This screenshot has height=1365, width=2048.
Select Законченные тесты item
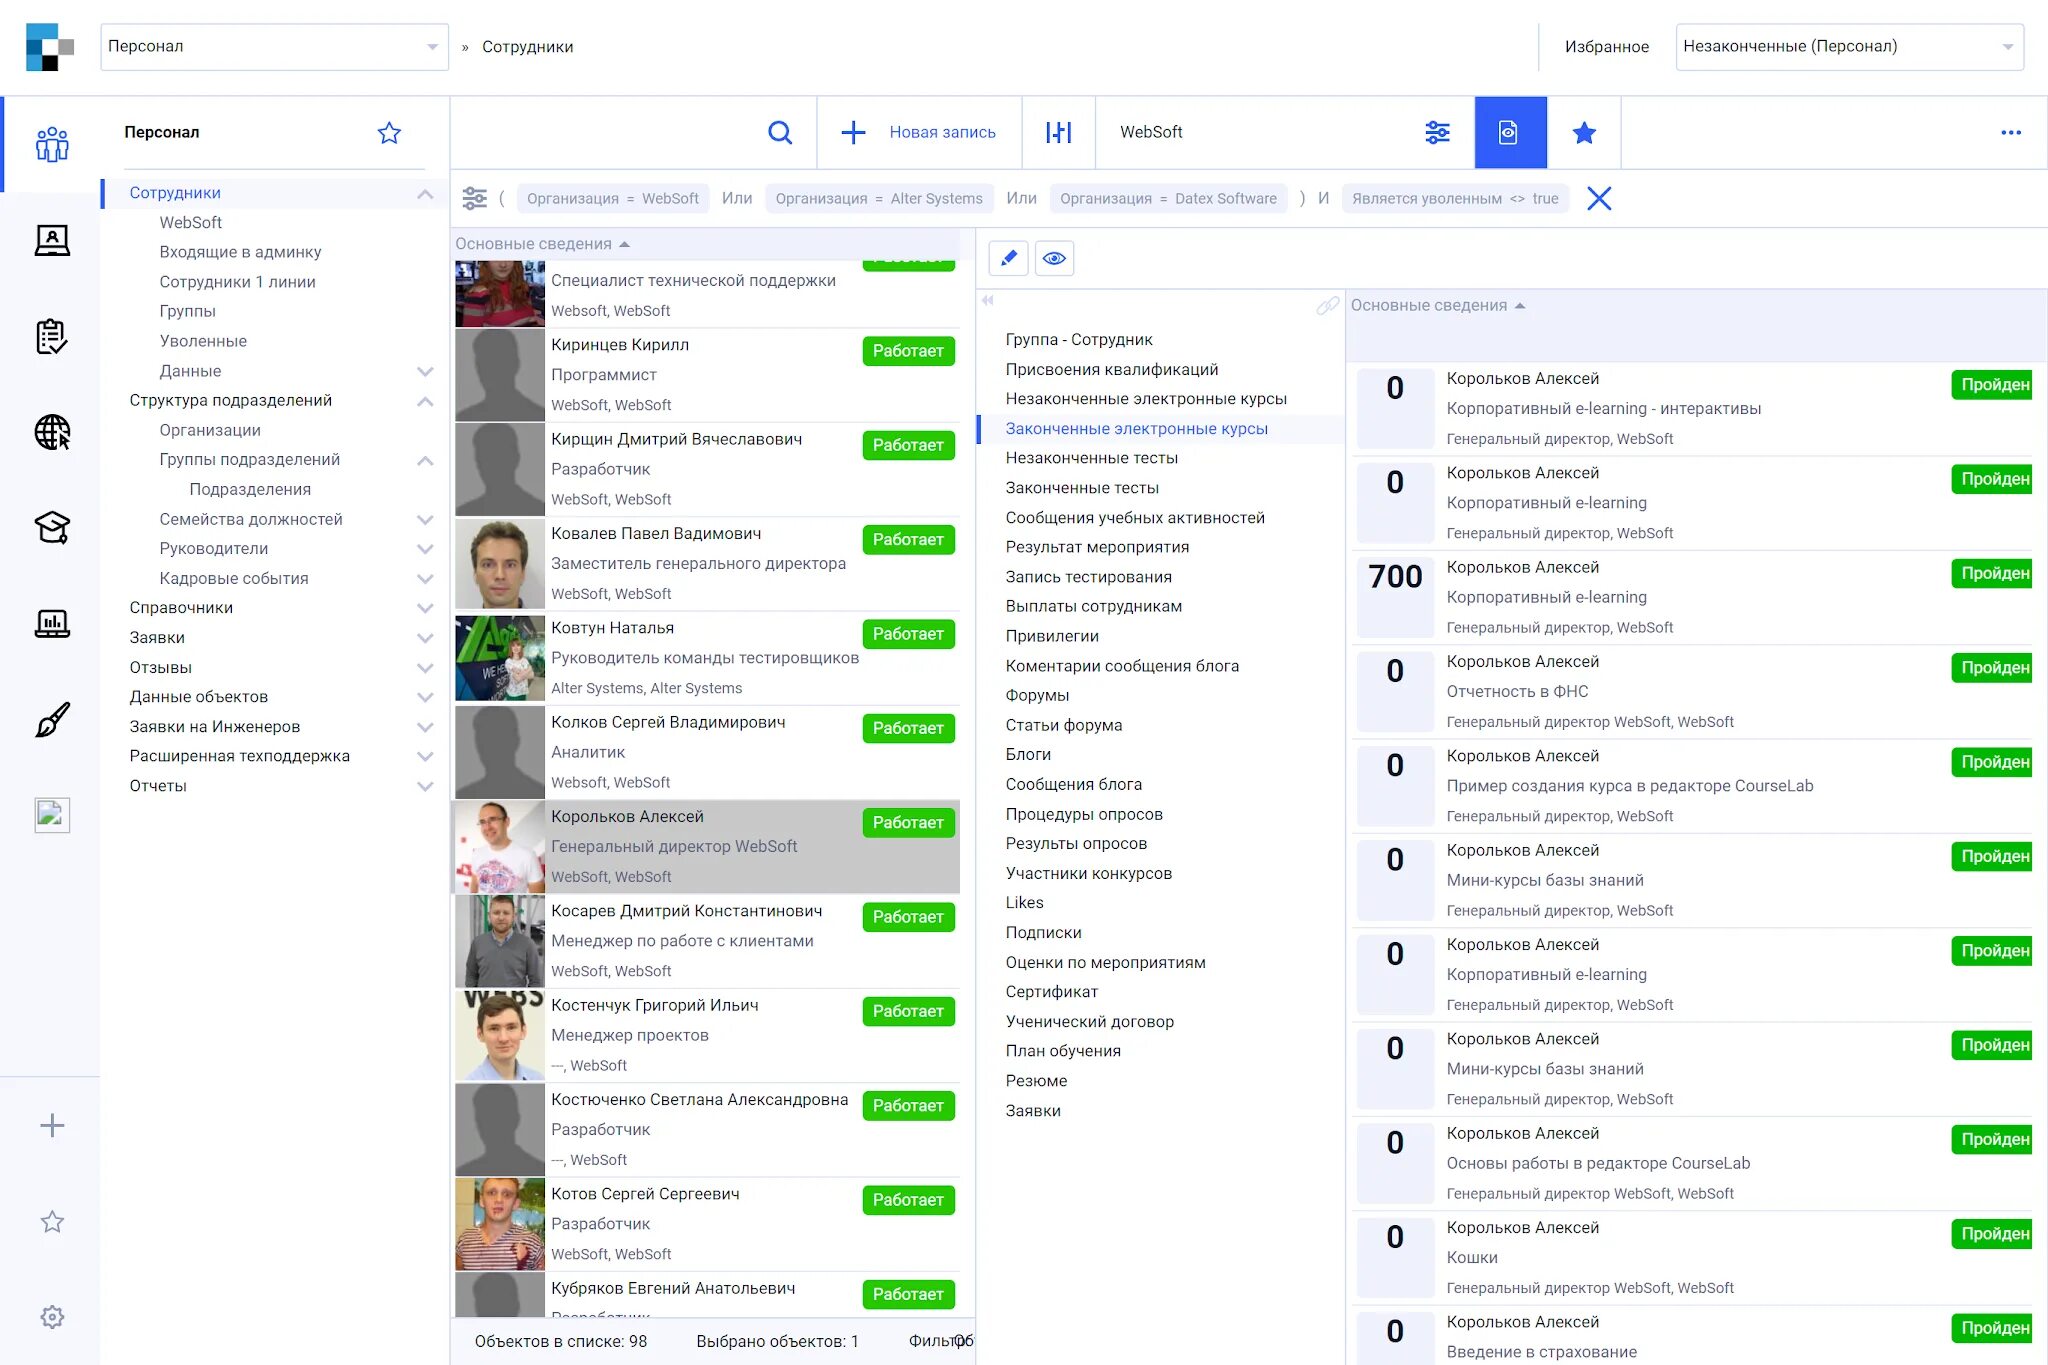(1082, 488)
